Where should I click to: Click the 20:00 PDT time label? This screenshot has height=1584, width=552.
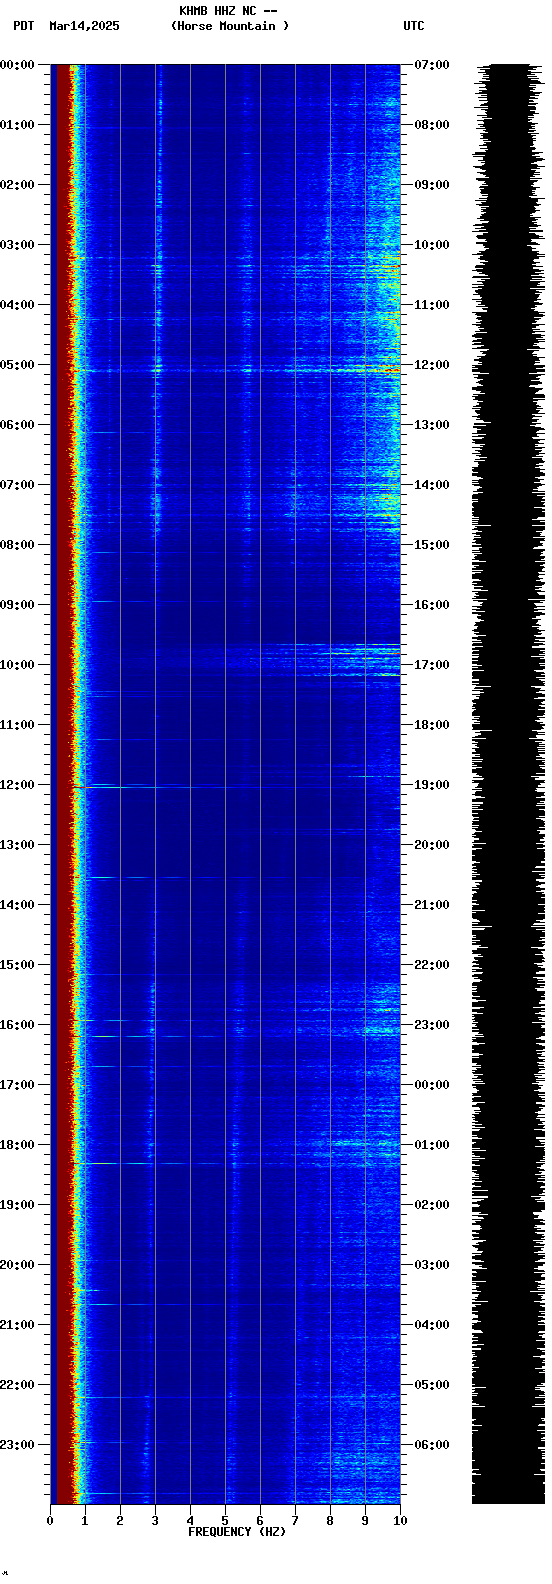tap(17, 1265)
